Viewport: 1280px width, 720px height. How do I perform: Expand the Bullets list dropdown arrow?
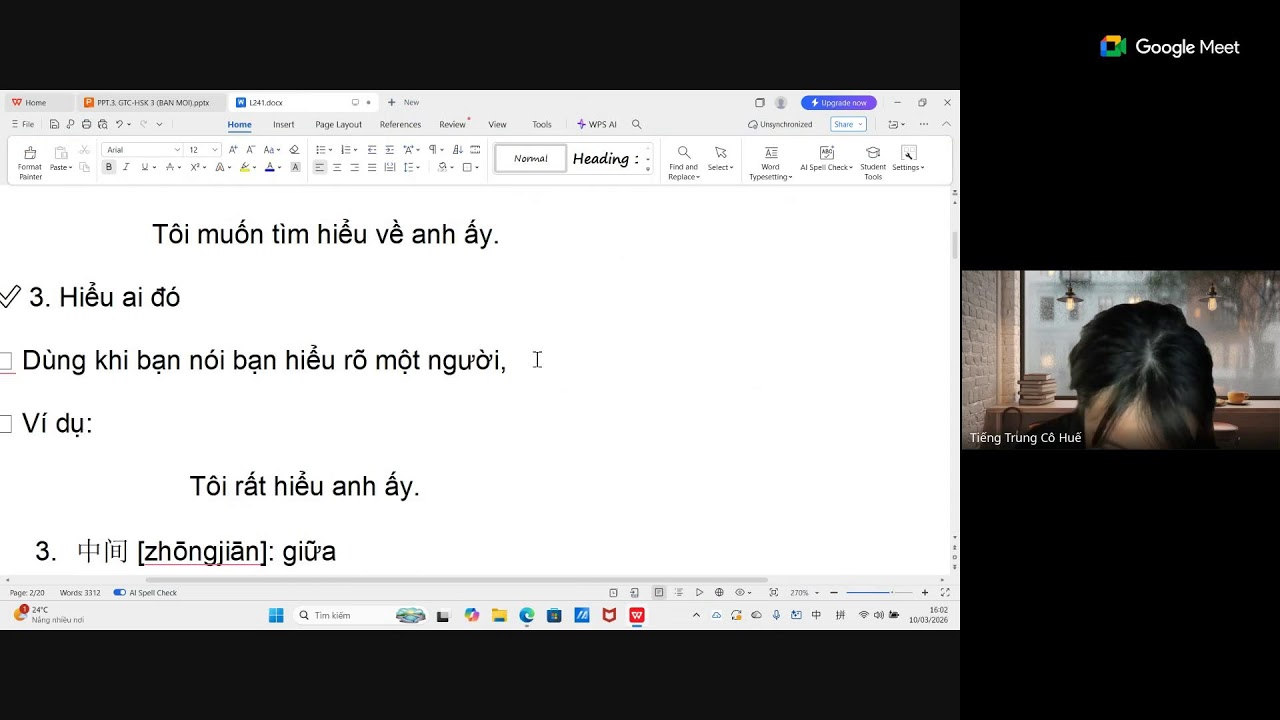coord(329,150)
